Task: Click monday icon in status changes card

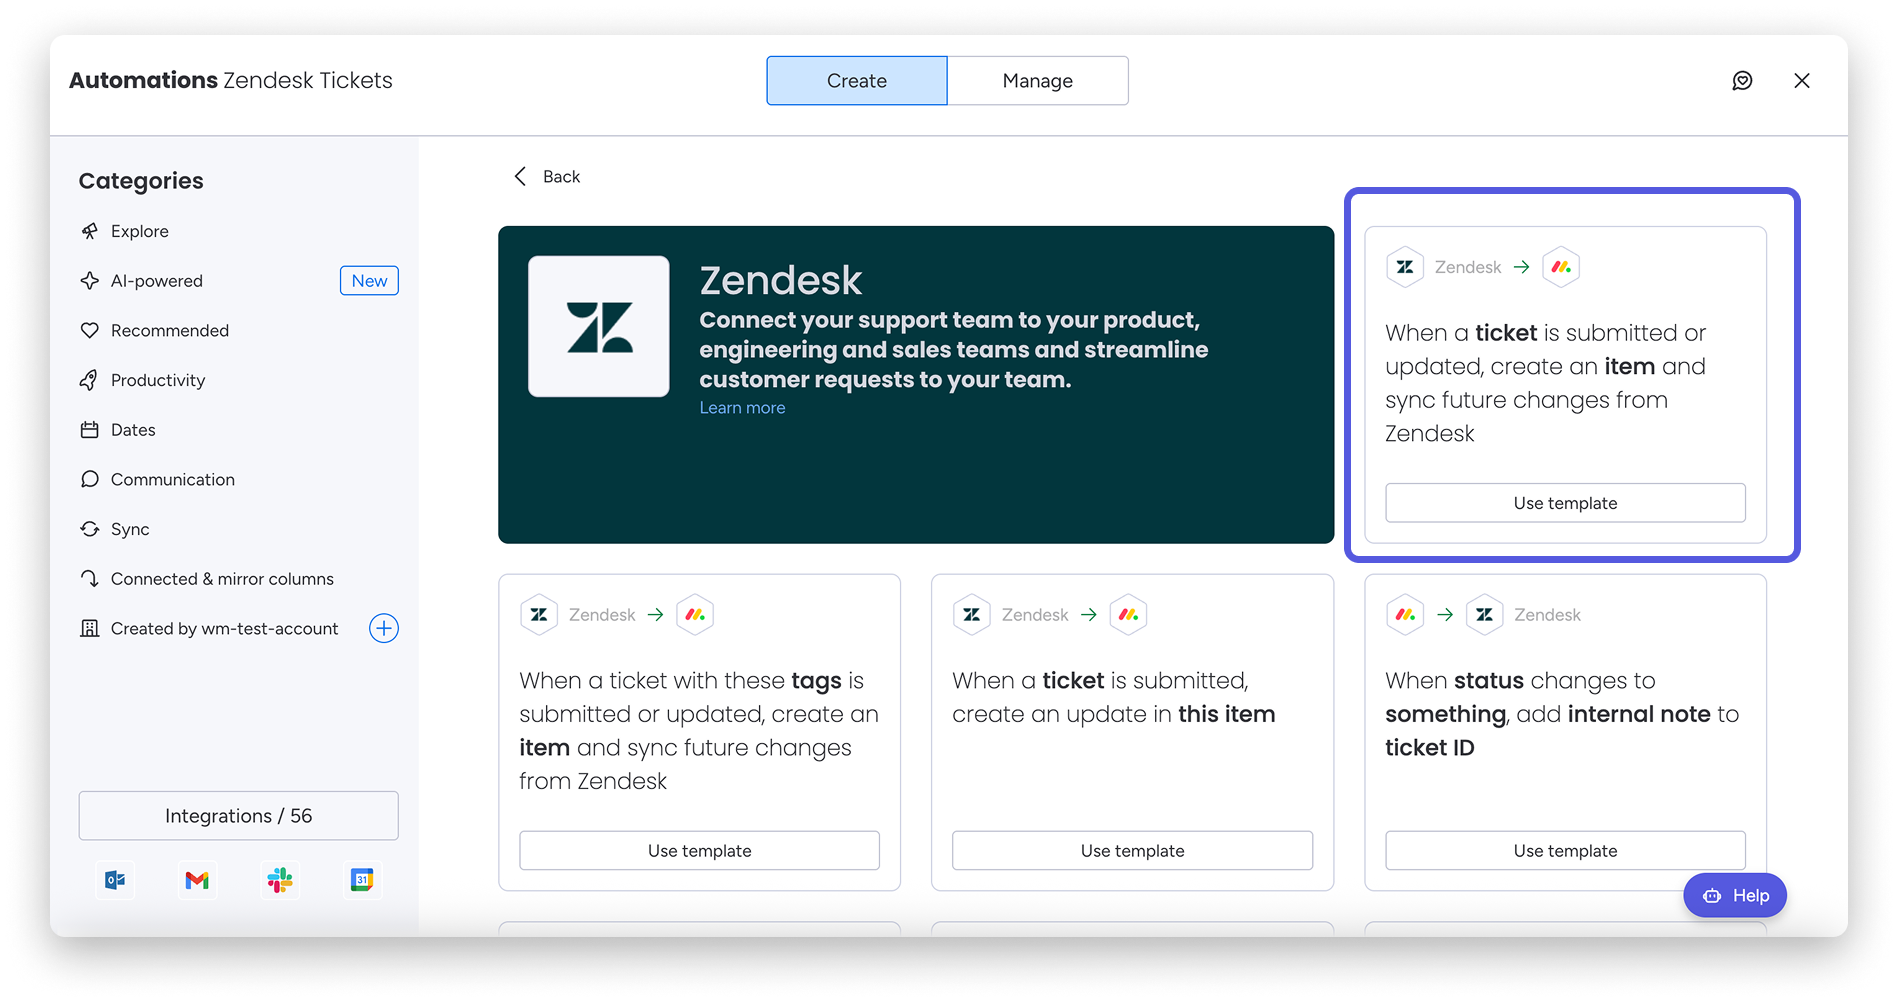Action: (1405, 615)
